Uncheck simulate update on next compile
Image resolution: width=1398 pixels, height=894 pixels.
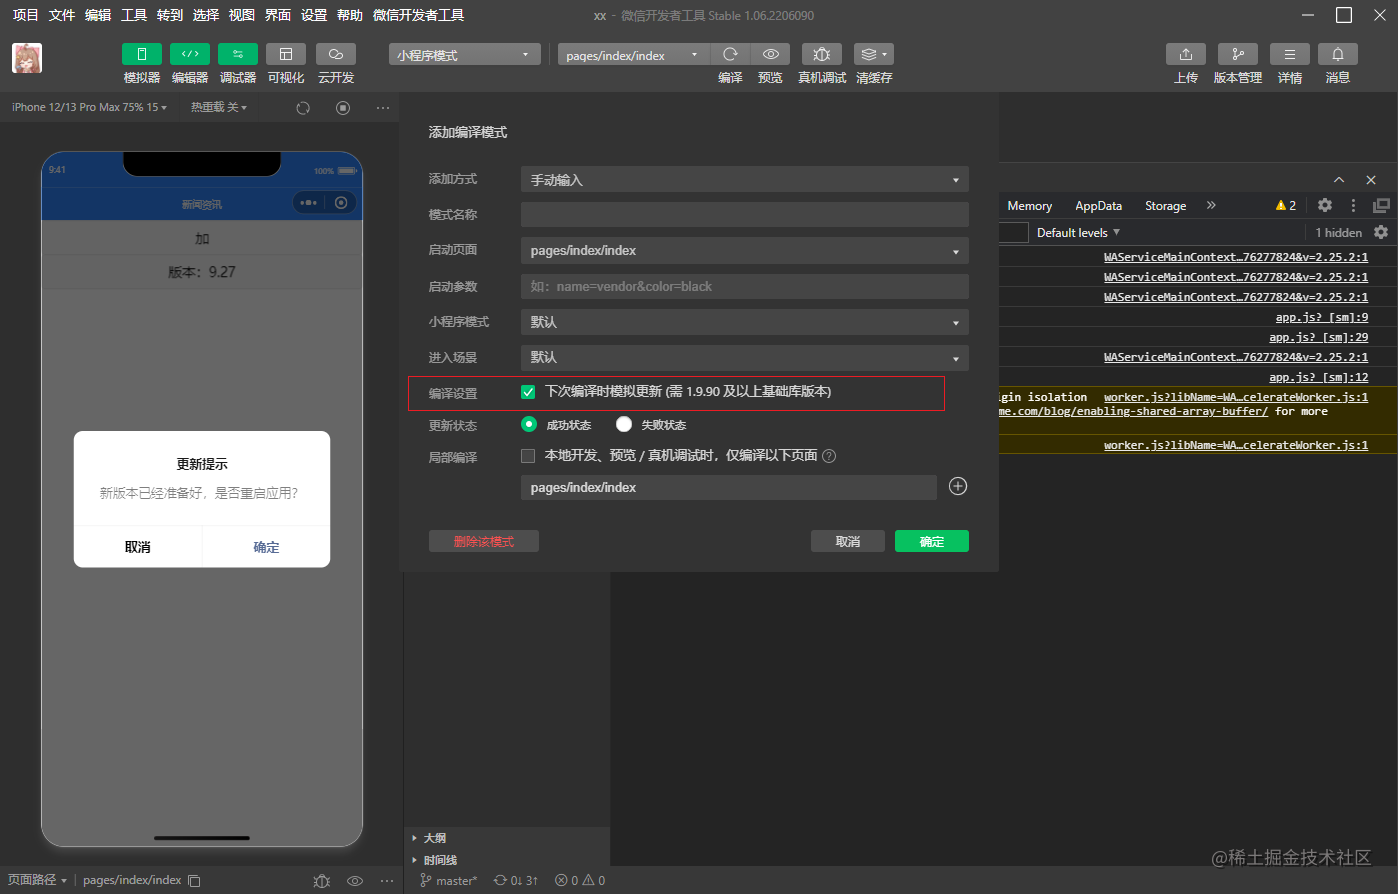(x=528, y=392)
